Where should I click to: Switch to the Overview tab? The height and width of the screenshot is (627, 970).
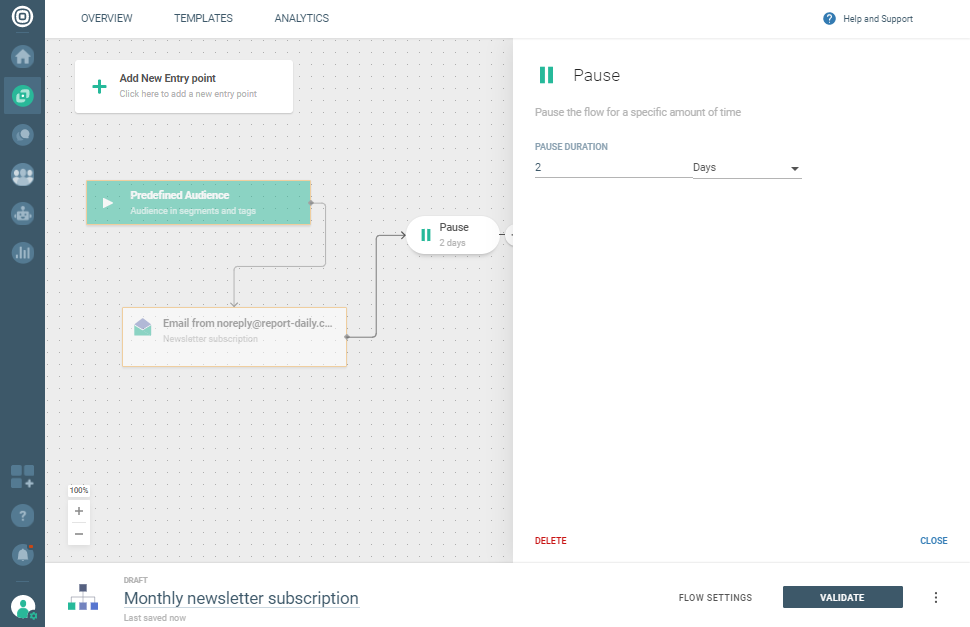(x=107, y=18)
